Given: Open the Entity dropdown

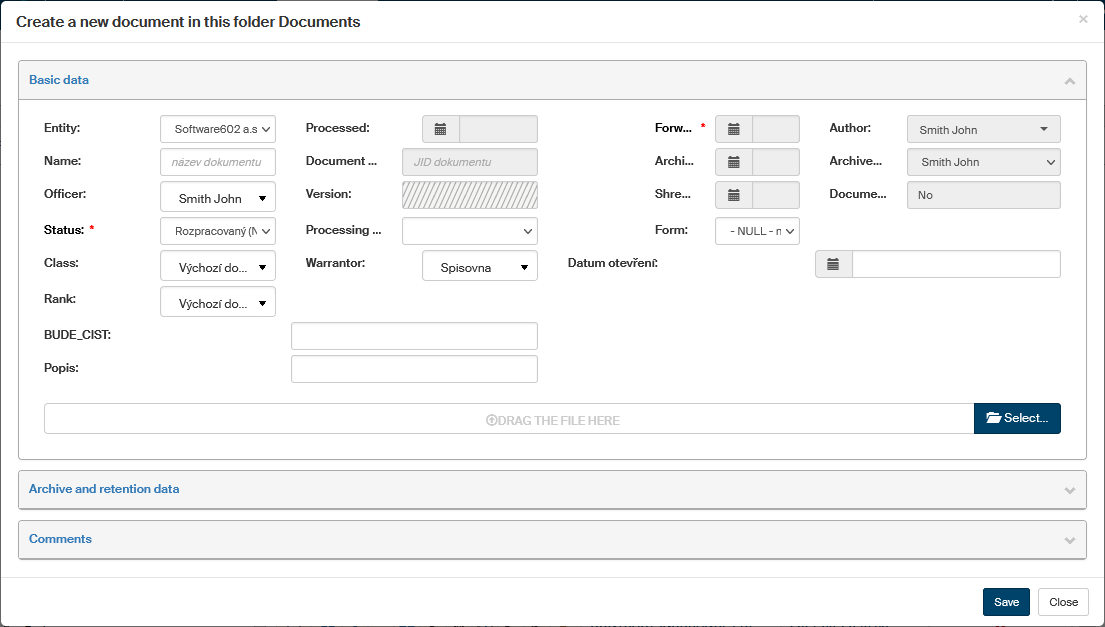Looking at the screenshot, I should (217, 129).
